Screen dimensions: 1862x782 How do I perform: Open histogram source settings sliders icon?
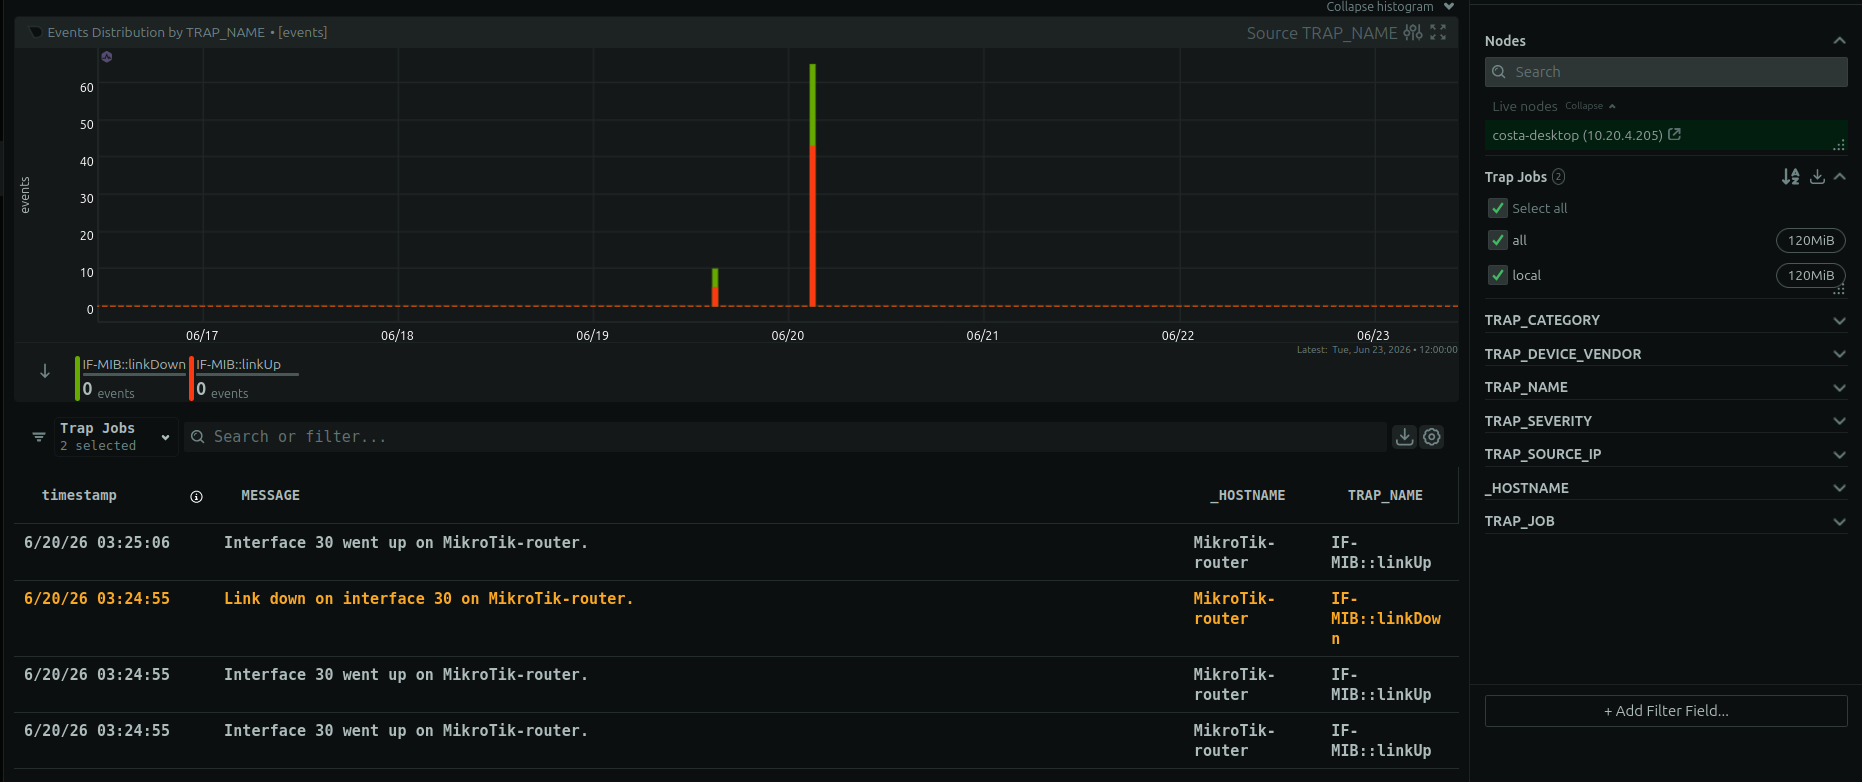click(x=1412, y=32)
